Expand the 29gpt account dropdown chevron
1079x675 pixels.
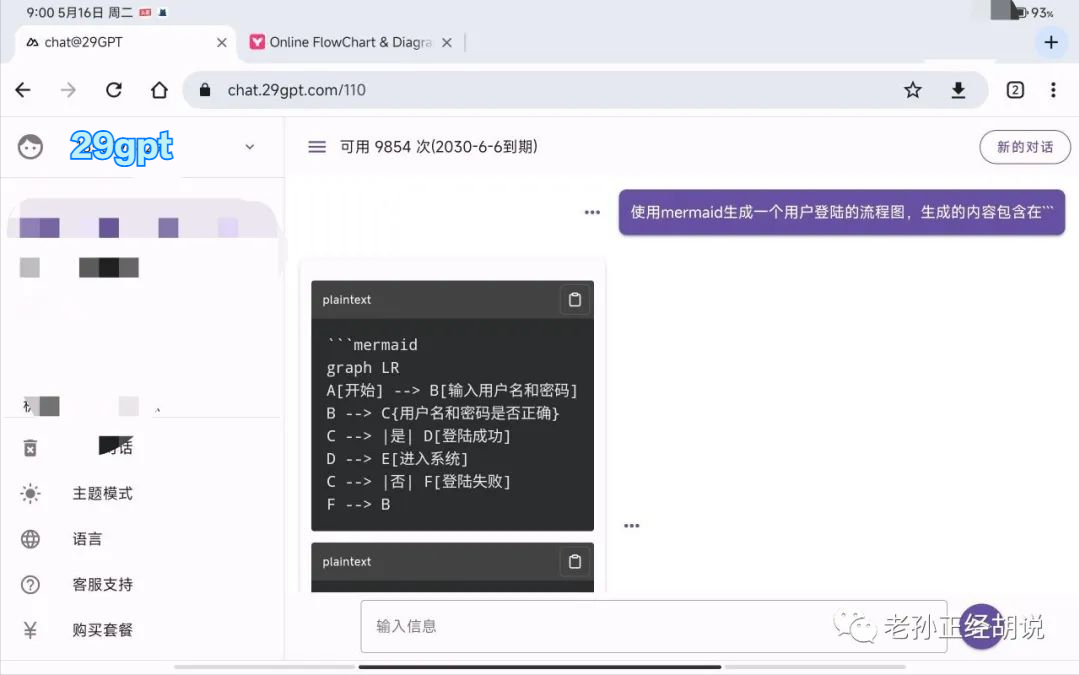coord(250,147)
